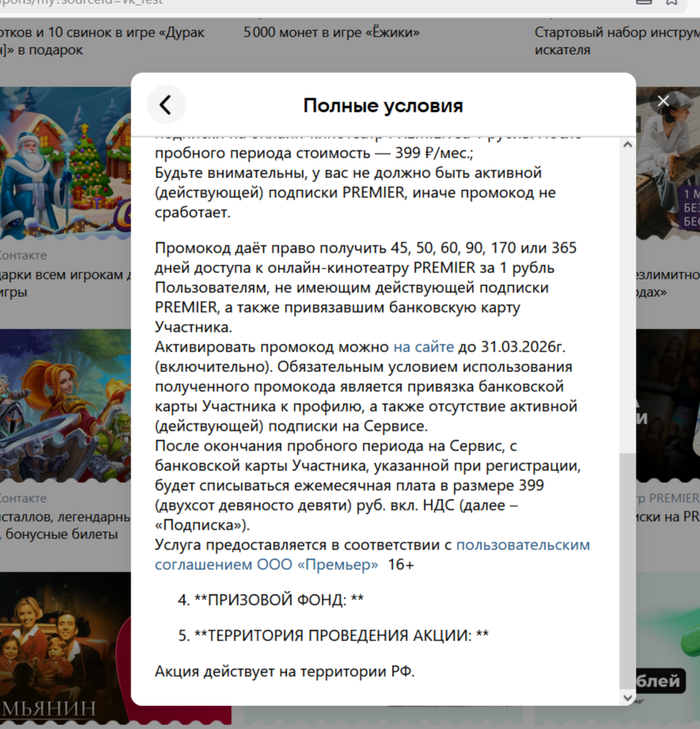Click the back arrow in the modal header

pyautogui.click(x=166, y=105)
